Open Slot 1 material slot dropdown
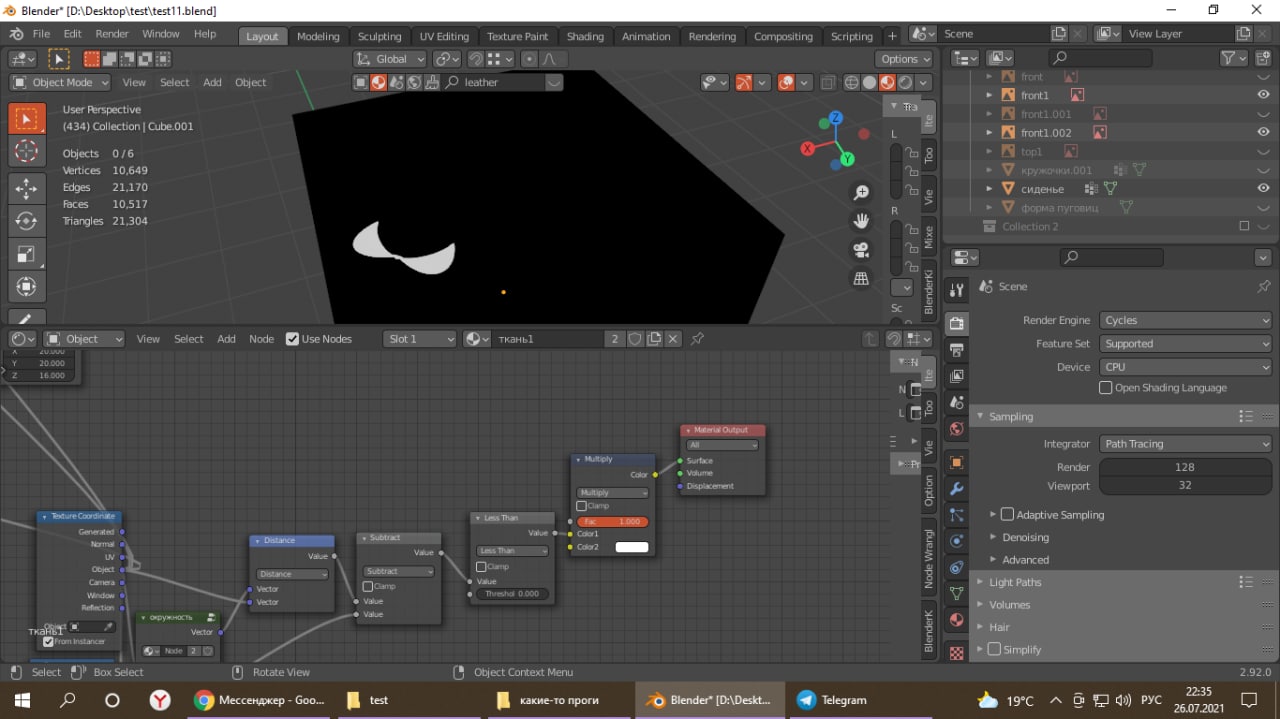The height and width of the screenshot is (719, 1280). click(420, 339)
